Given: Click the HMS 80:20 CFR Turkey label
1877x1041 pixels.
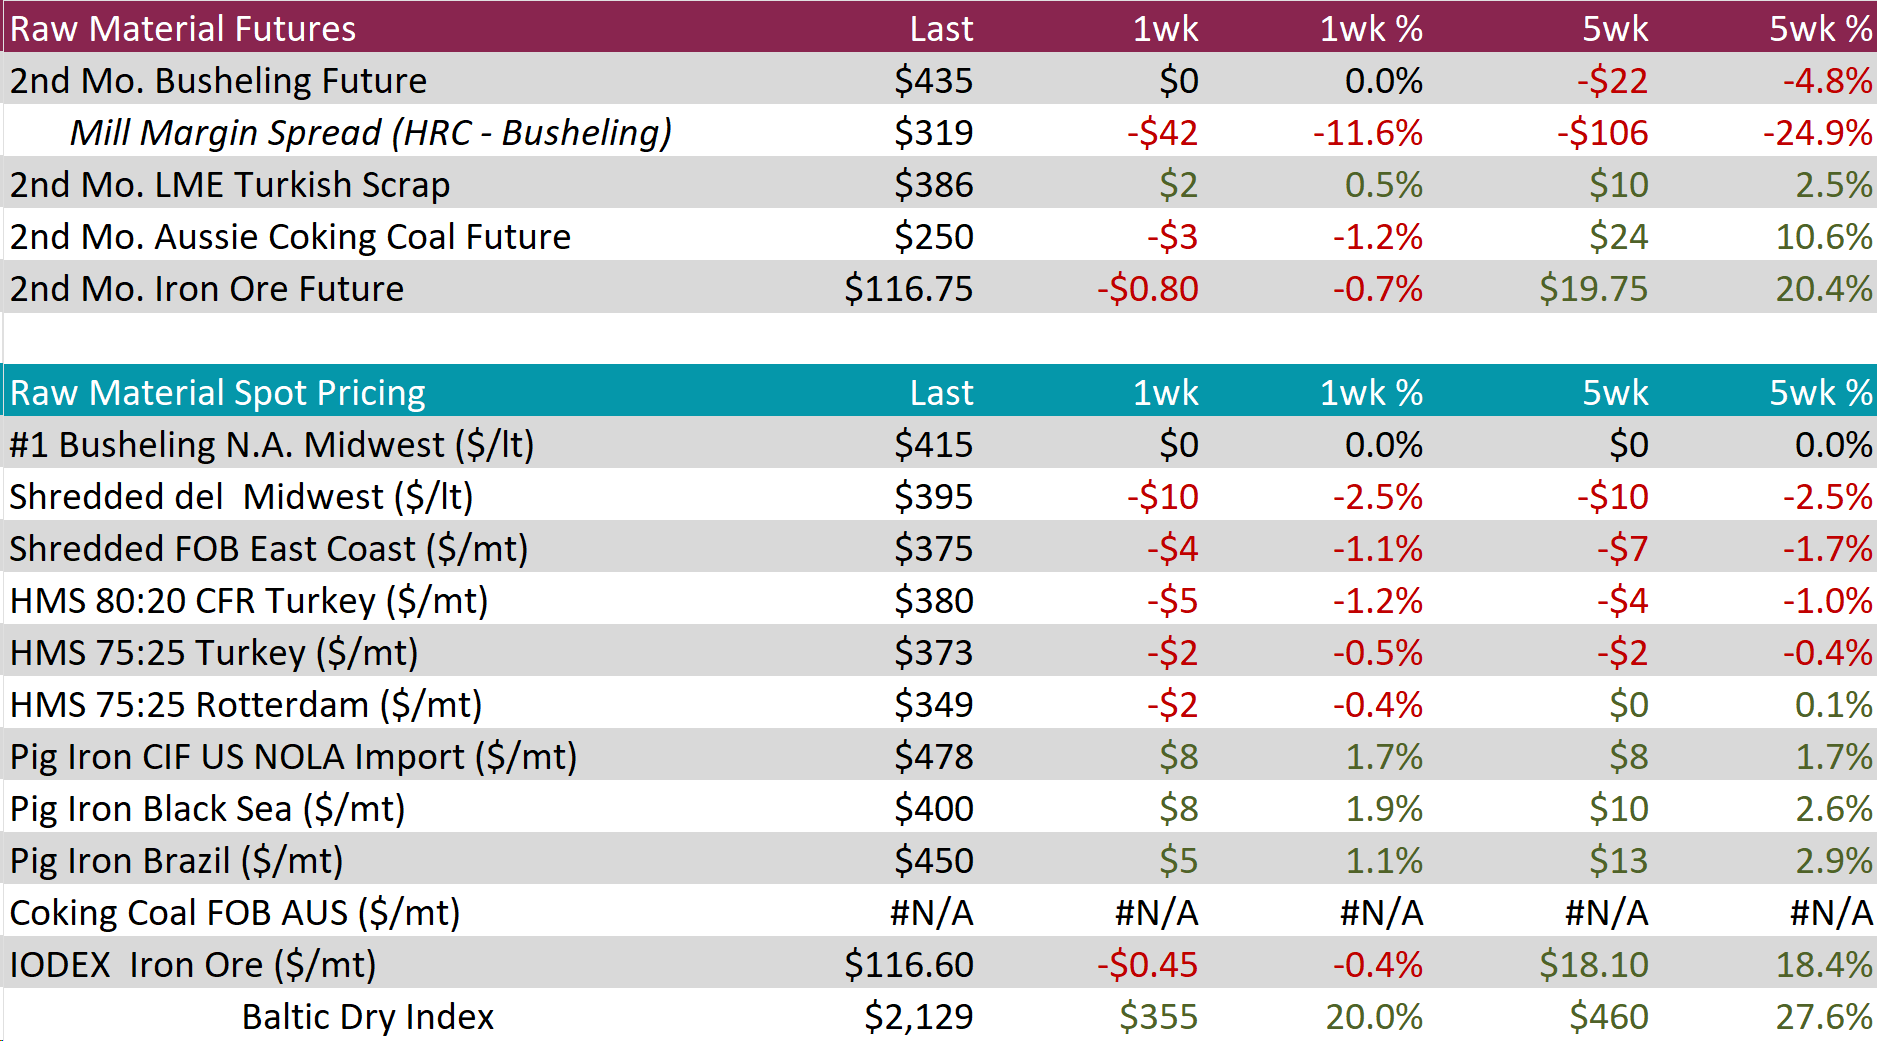Looking at the screenshot, I should point(249,601).
